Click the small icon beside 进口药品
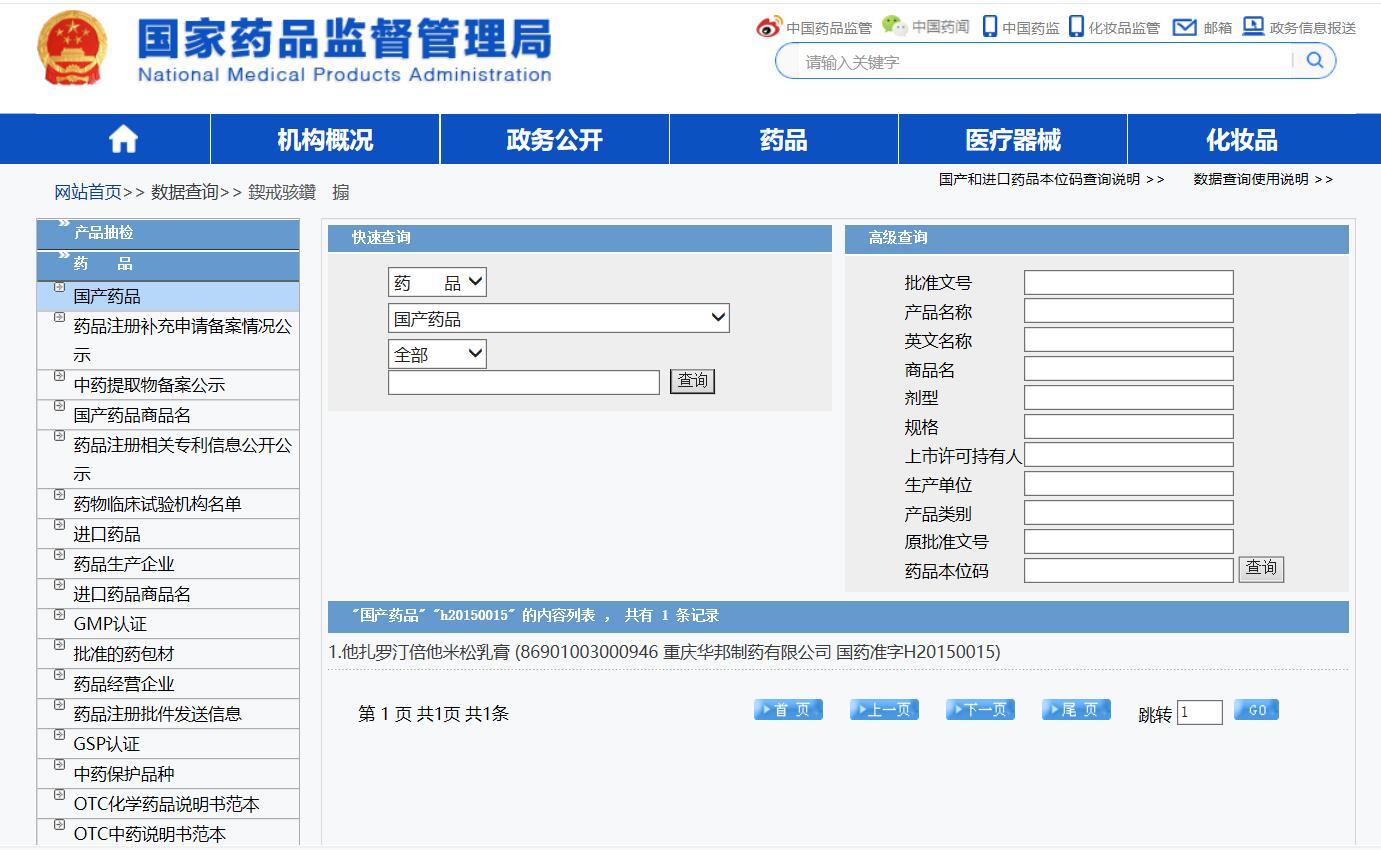This screenshot has width=1381, height=850. pos(59,525)
